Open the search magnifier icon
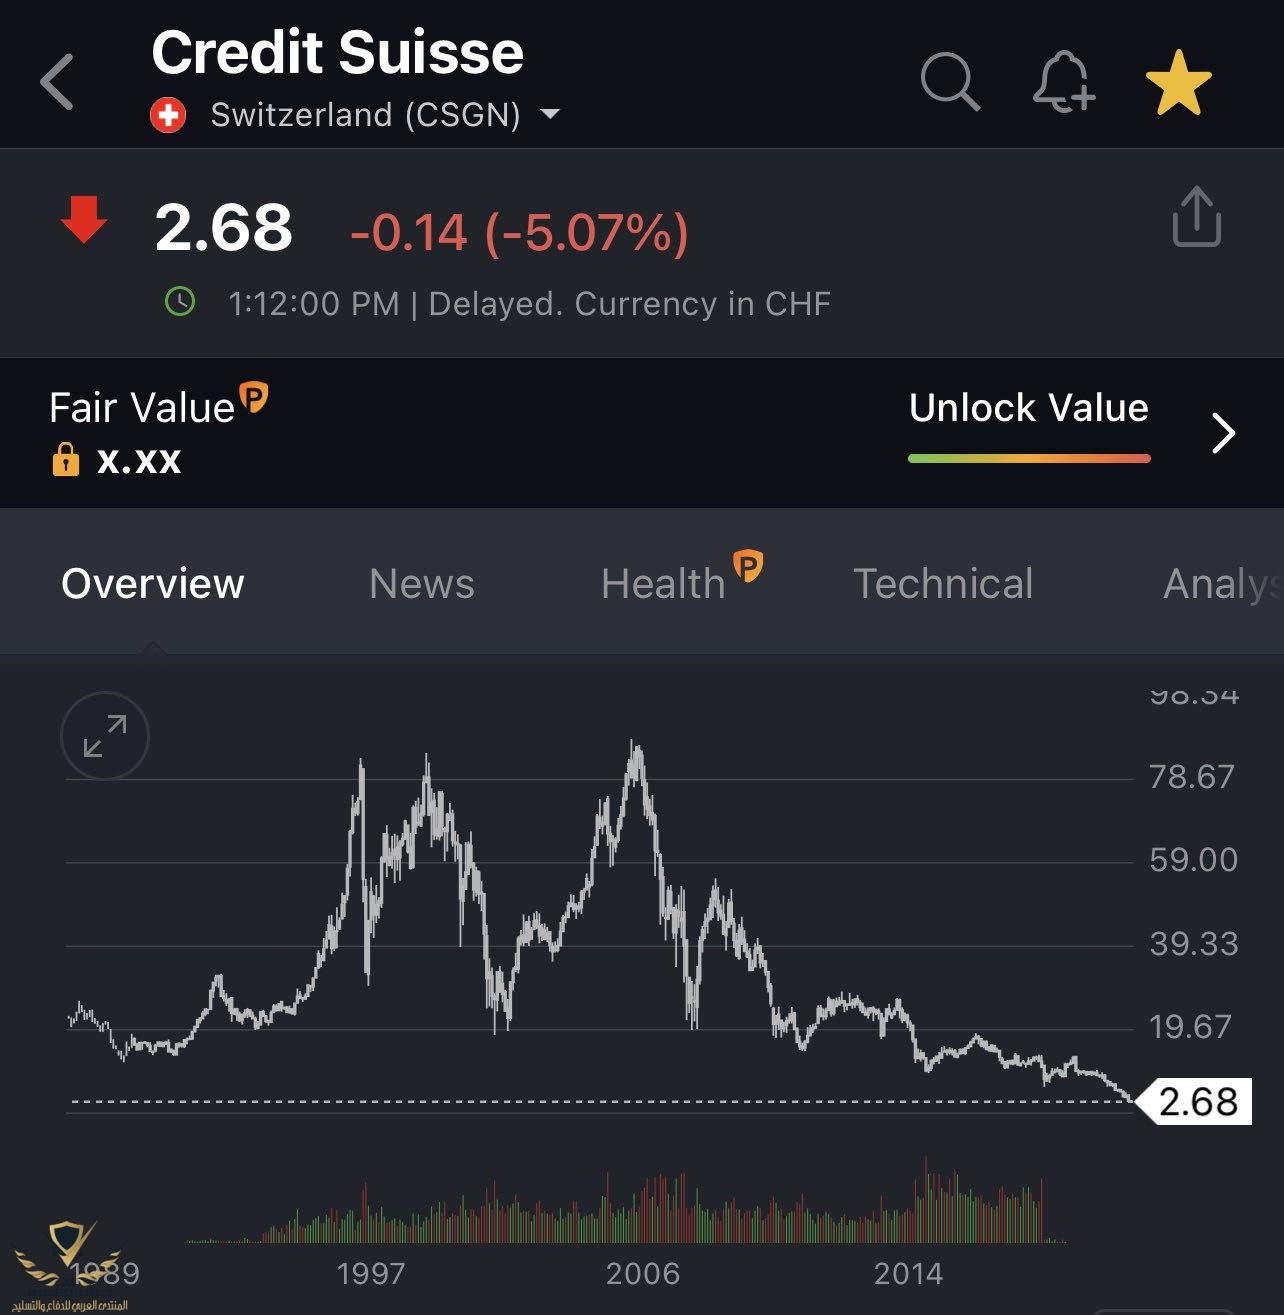1284x1315 pixels. coord(950,81)
